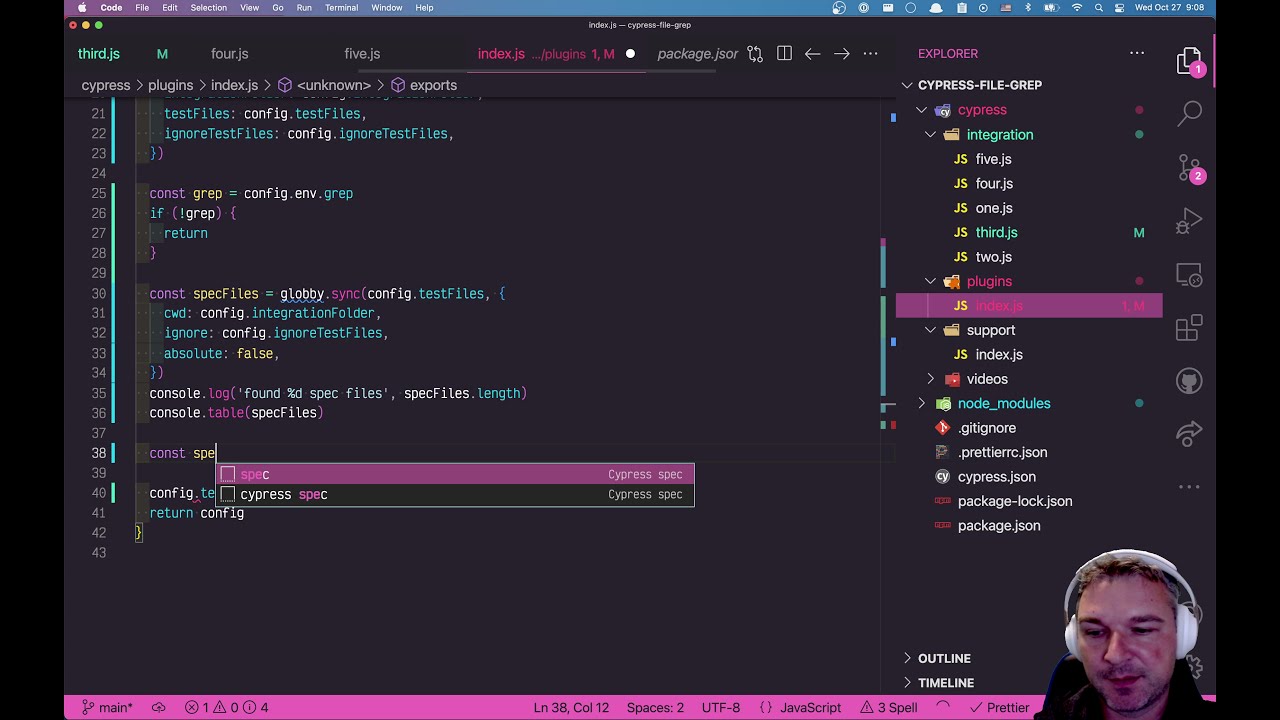
Task: Open the Extensions view
Action: tap(1189, 327)
